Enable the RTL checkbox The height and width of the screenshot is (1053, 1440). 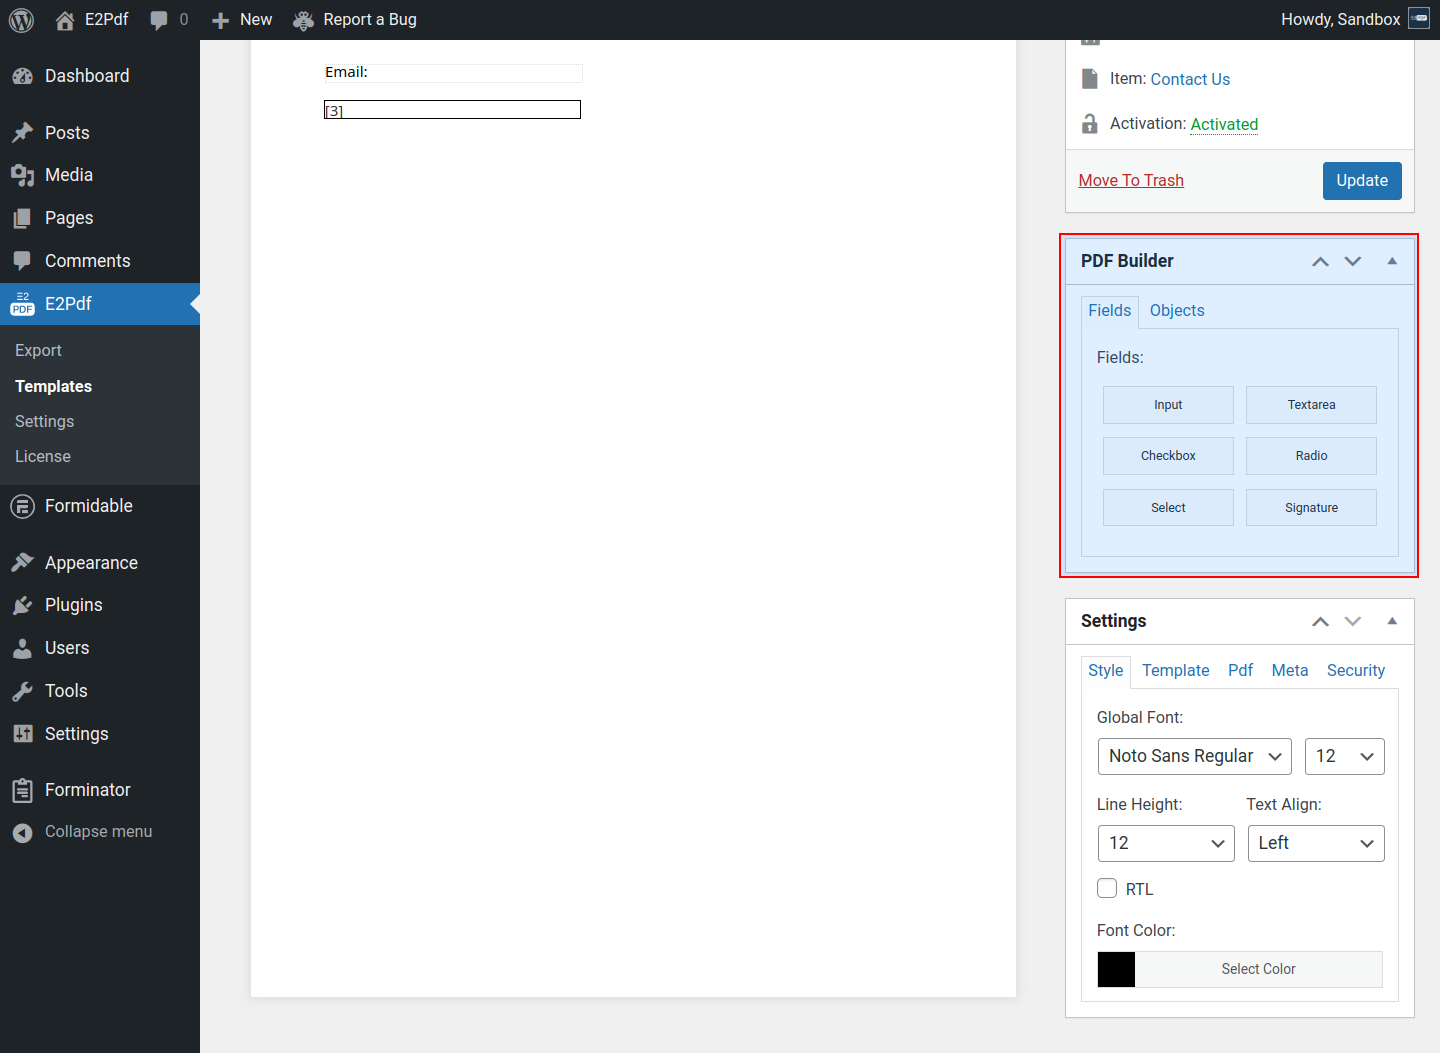1107,888
